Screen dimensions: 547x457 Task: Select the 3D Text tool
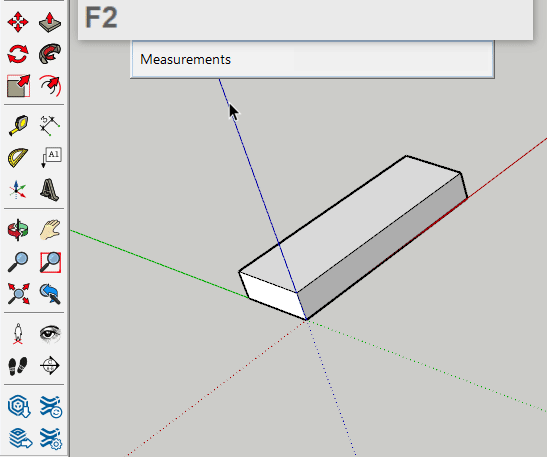tap(49, 190)
